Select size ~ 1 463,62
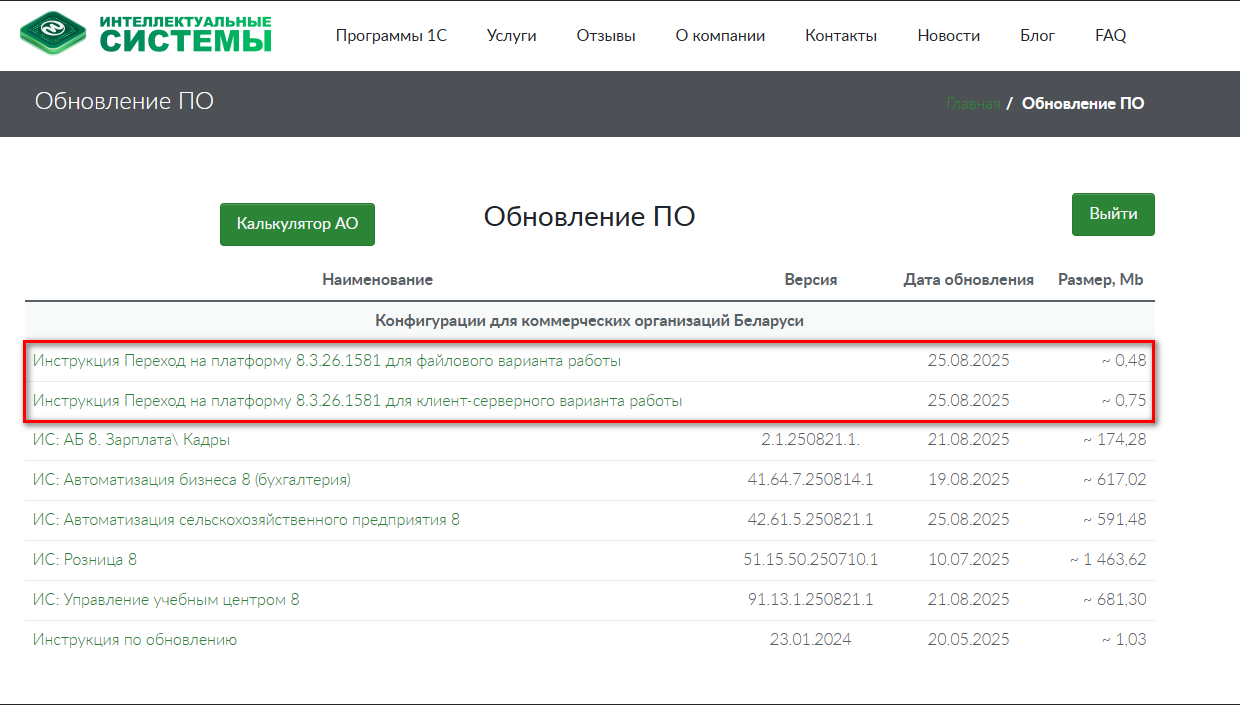The image size is (1240, 705). [1108, 560]
